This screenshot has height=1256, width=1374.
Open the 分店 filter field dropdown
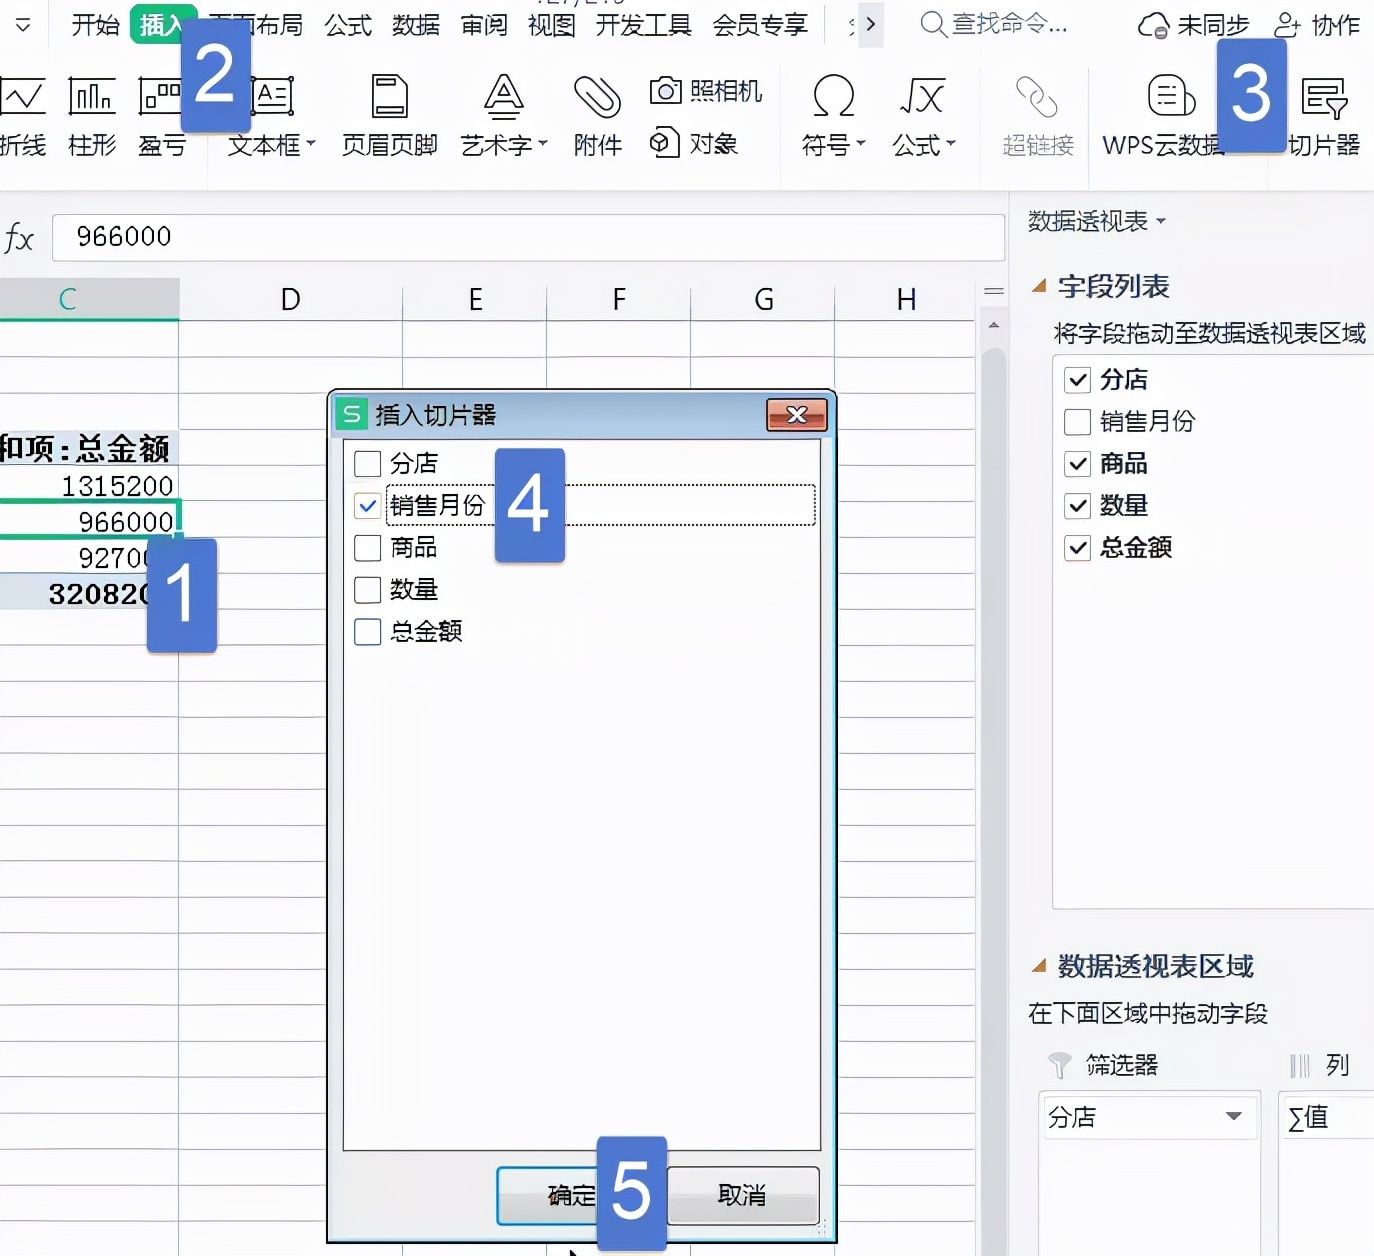click(1234, 1116)
